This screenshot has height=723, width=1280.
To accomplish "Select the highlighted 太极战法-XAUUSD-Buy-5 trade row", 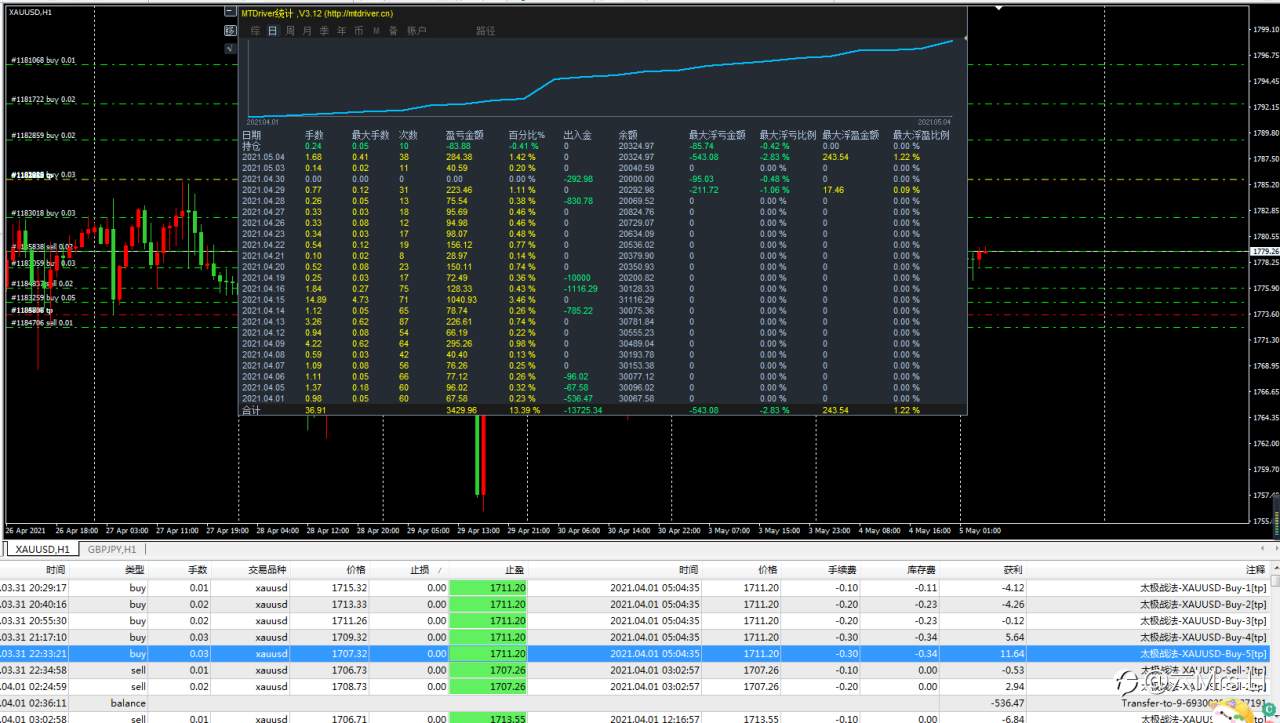I will click(x=636, y=653).
